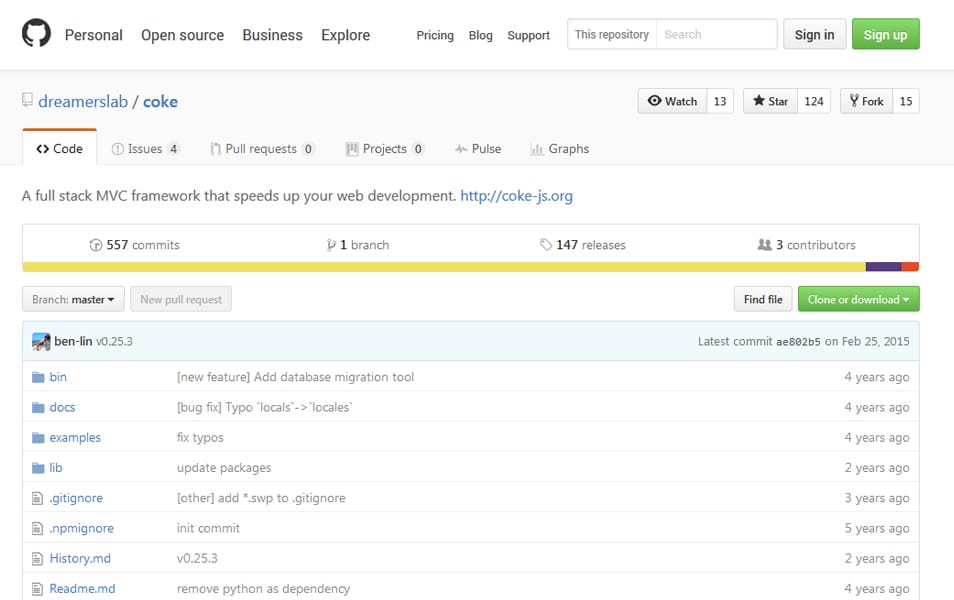The width and height of the screenshot is (954, 600).
Task: Open the Pulse tab
Action: 478,148
